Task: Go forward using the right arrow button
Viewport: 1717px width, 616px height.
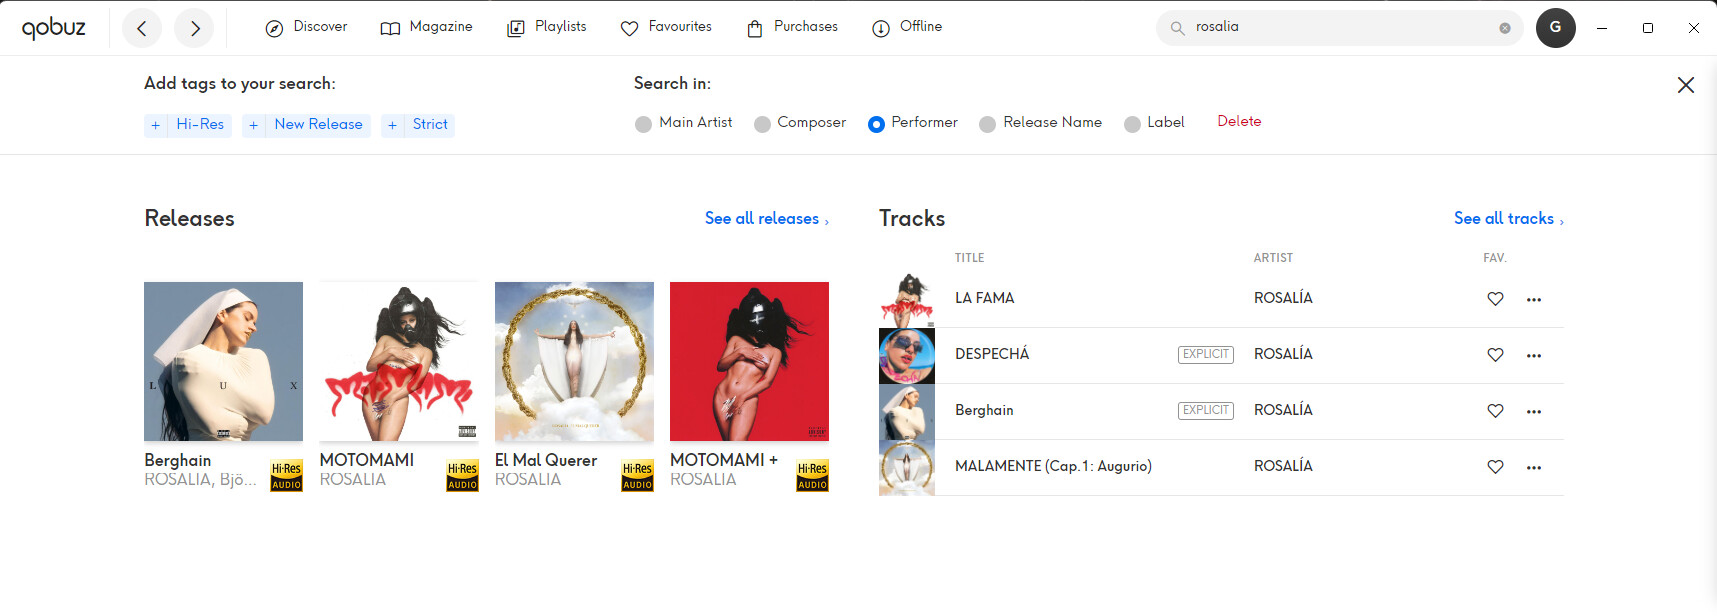Action: pos(194,28)
